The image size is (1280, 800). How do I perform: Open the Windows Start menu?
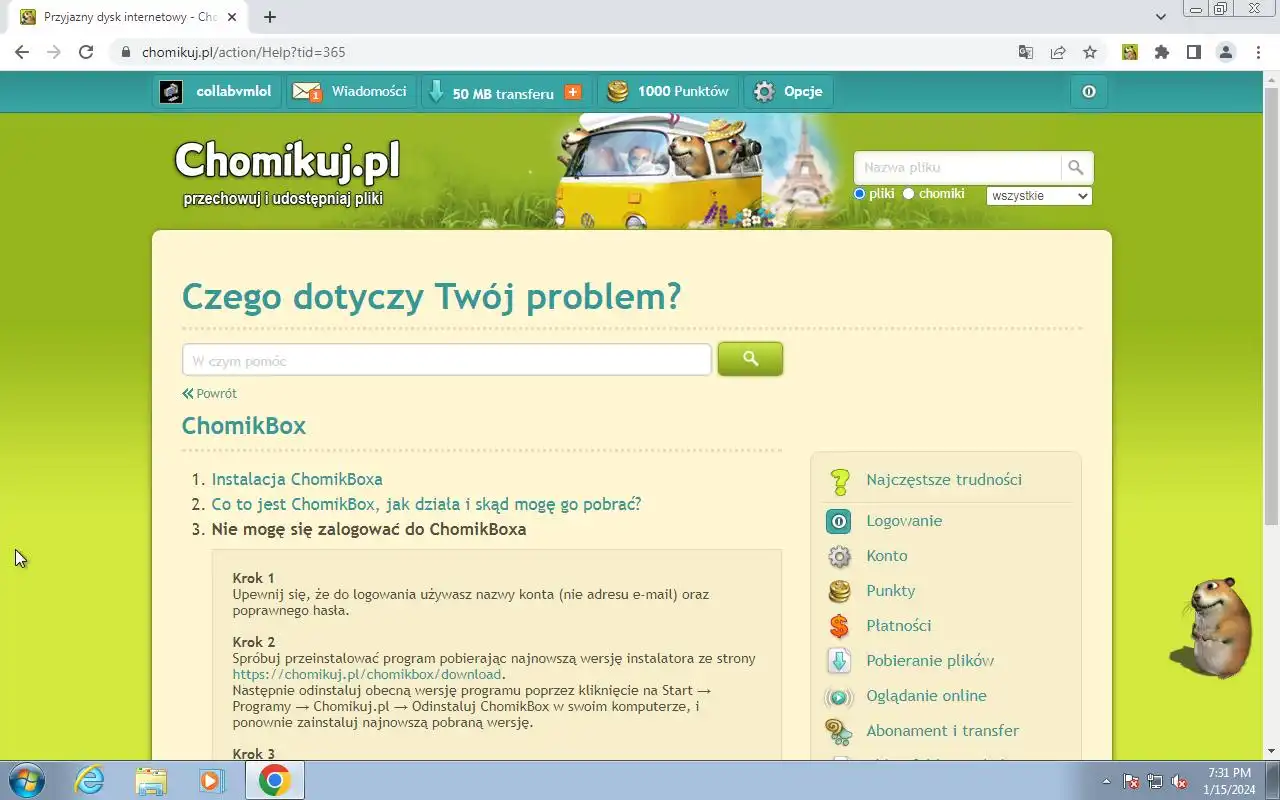26,780
